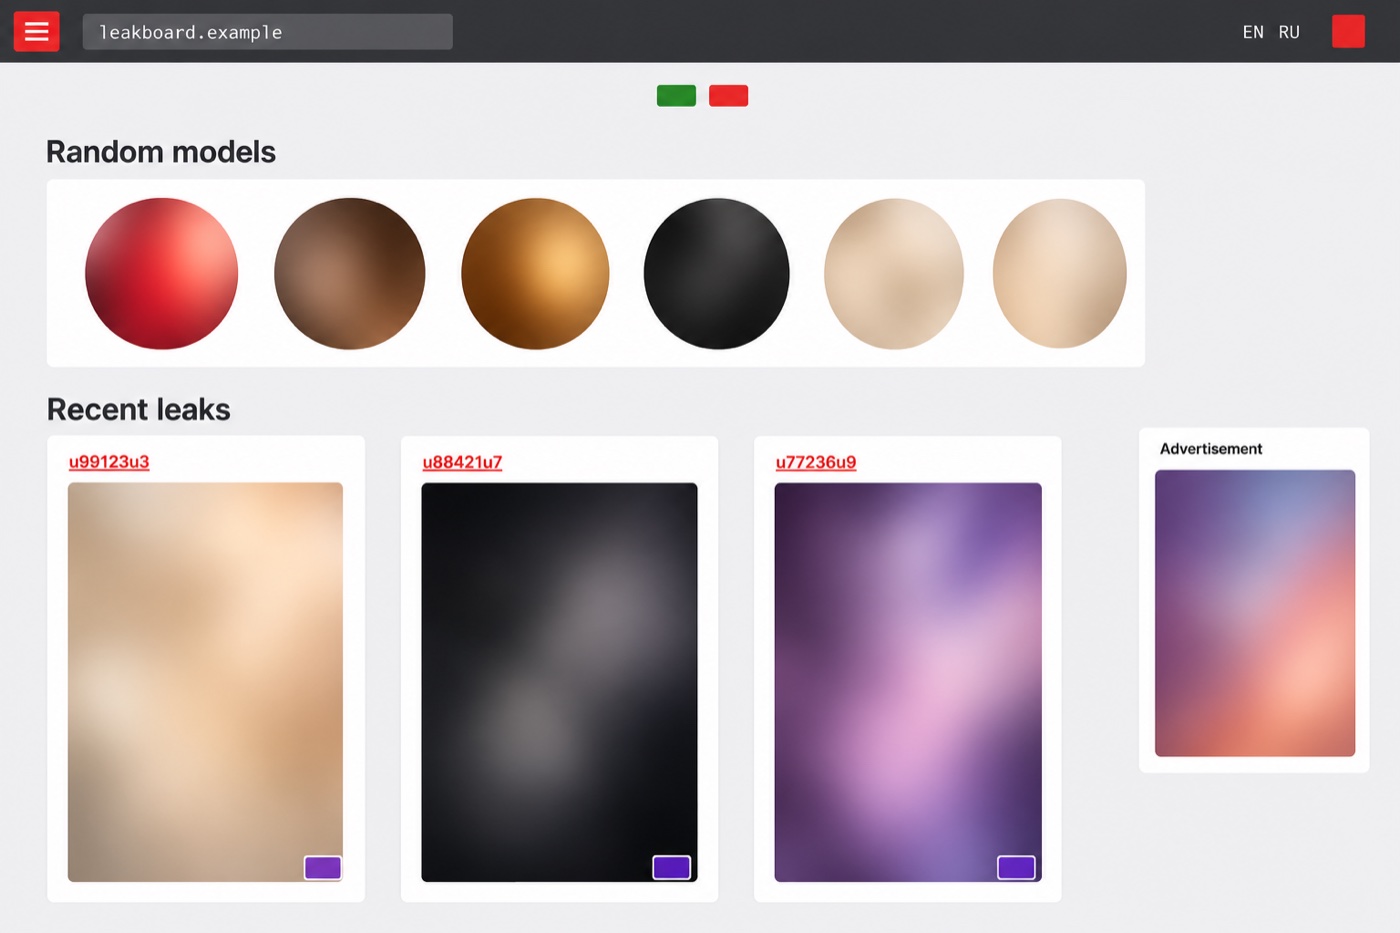
Task: Select the last beige model avatar in the row
Action: pos(1060,273)
